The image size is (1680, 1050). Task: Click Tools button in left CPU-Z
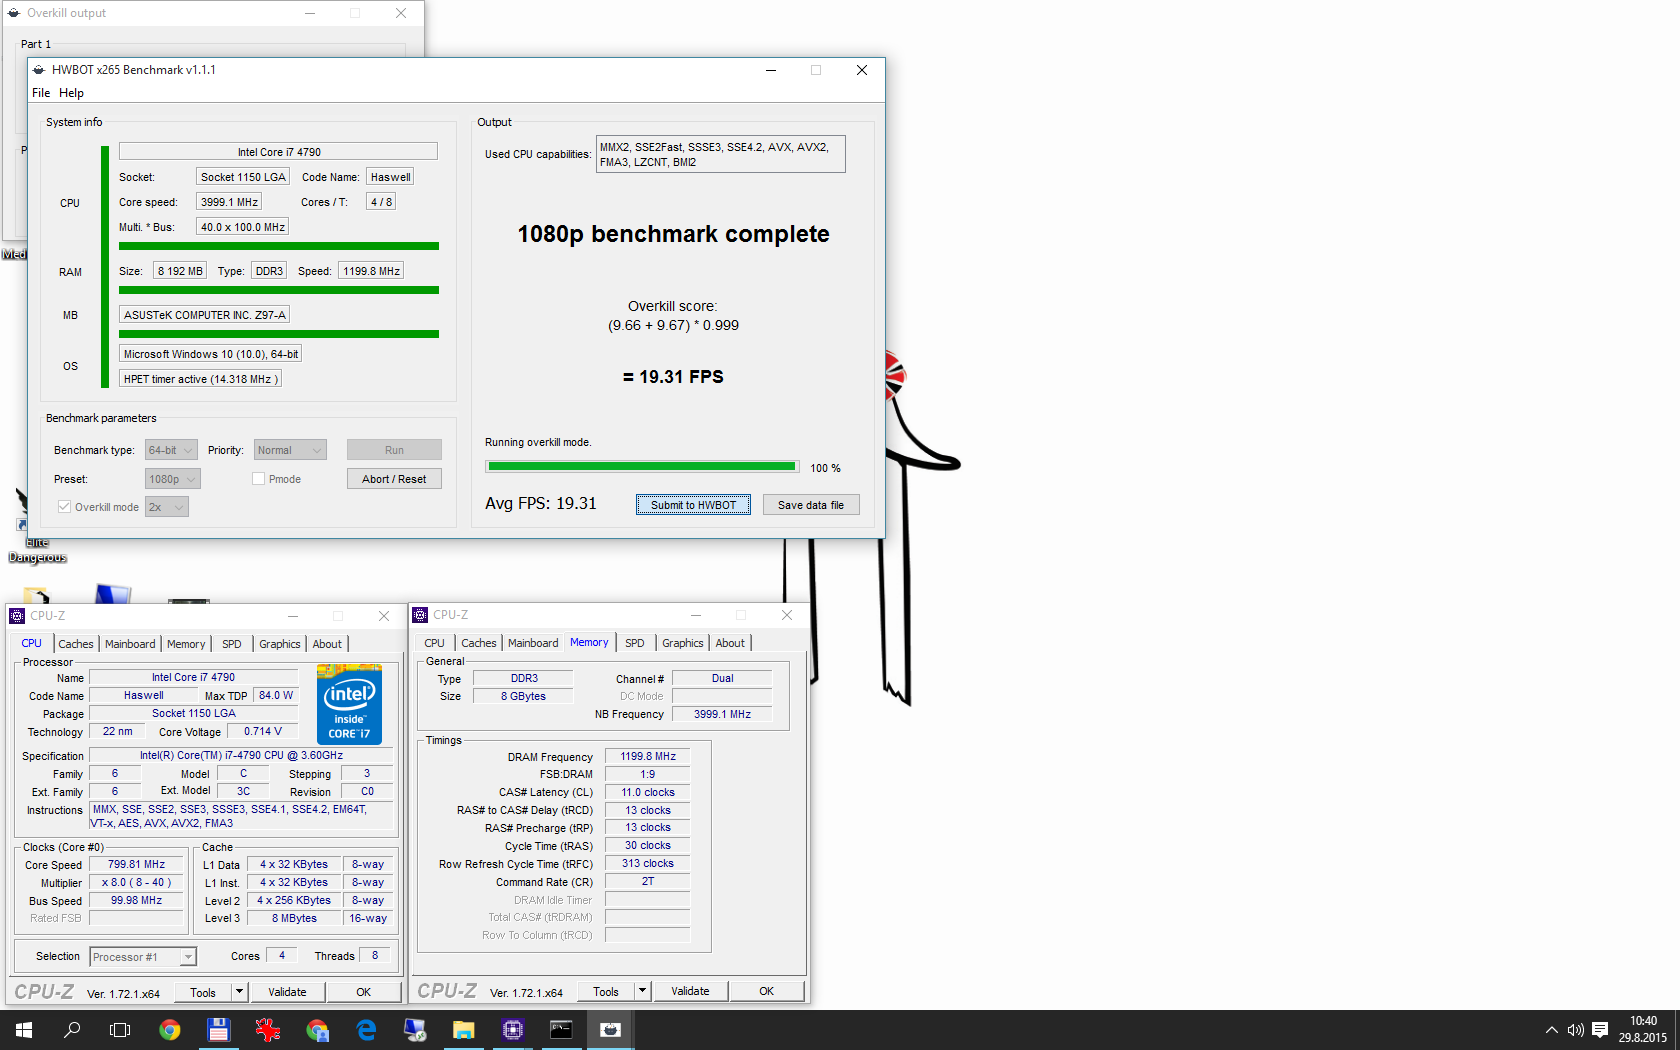tap(203, 992)
